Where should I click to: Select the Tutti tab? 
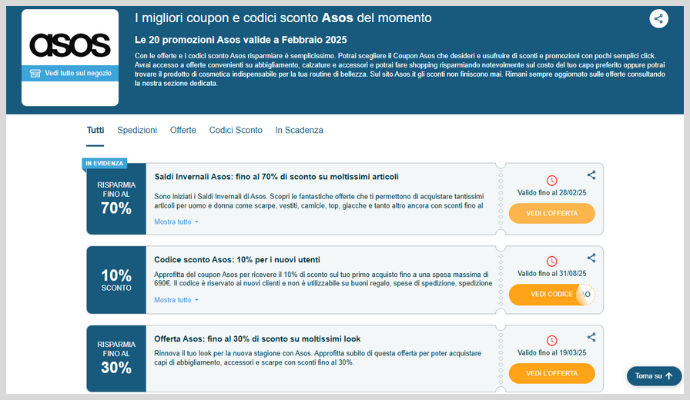coord(95,131)
